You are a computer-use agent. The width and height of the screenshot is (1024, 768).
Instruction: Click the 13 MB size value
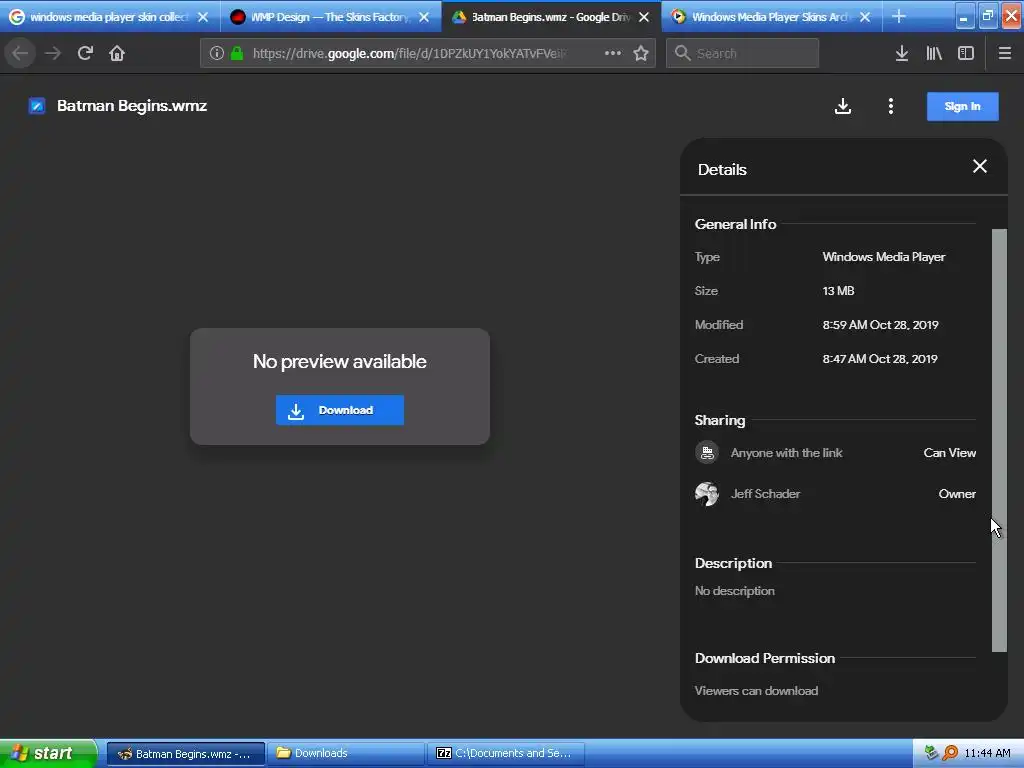[x=839, y=291]
